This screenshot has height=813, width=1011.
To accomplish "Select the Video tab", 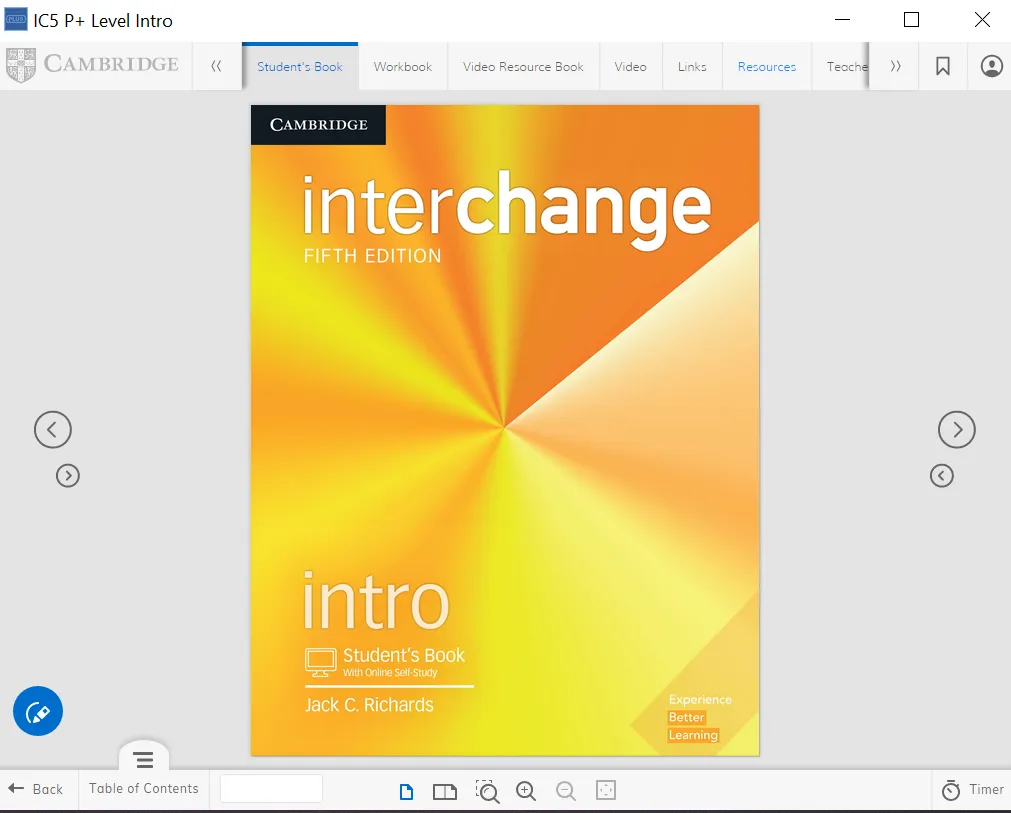I will tap(631, 66).
